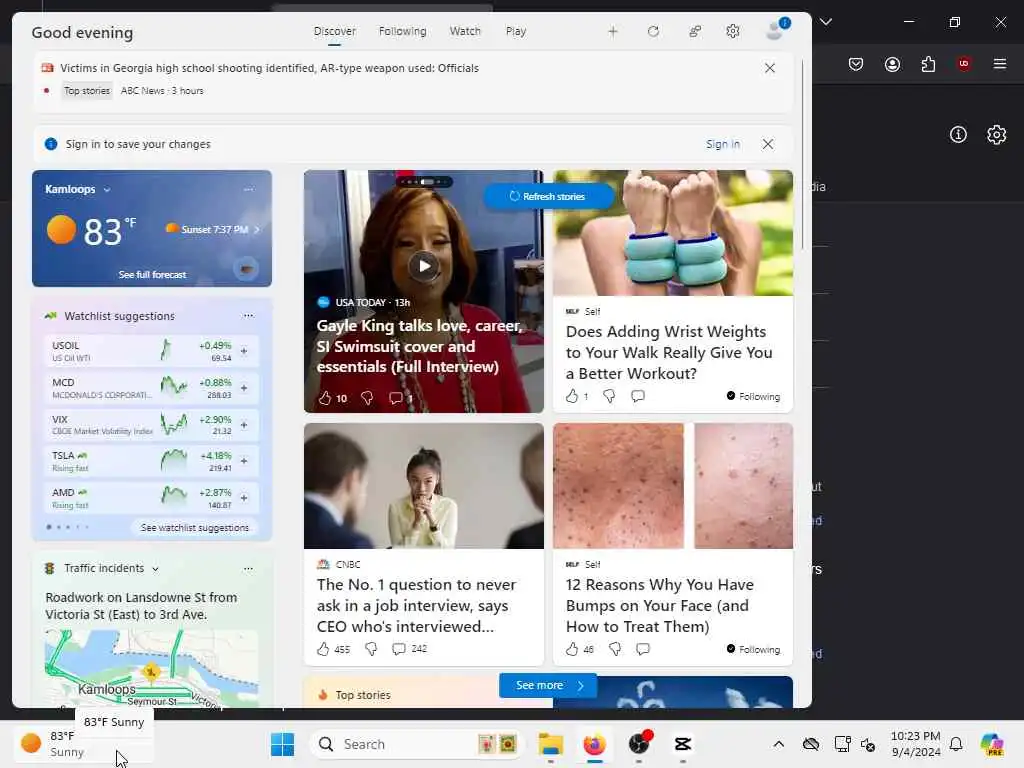1024x768 pixels.
Task: Show hidden system tray icons
Action: (x=778, y=744)
